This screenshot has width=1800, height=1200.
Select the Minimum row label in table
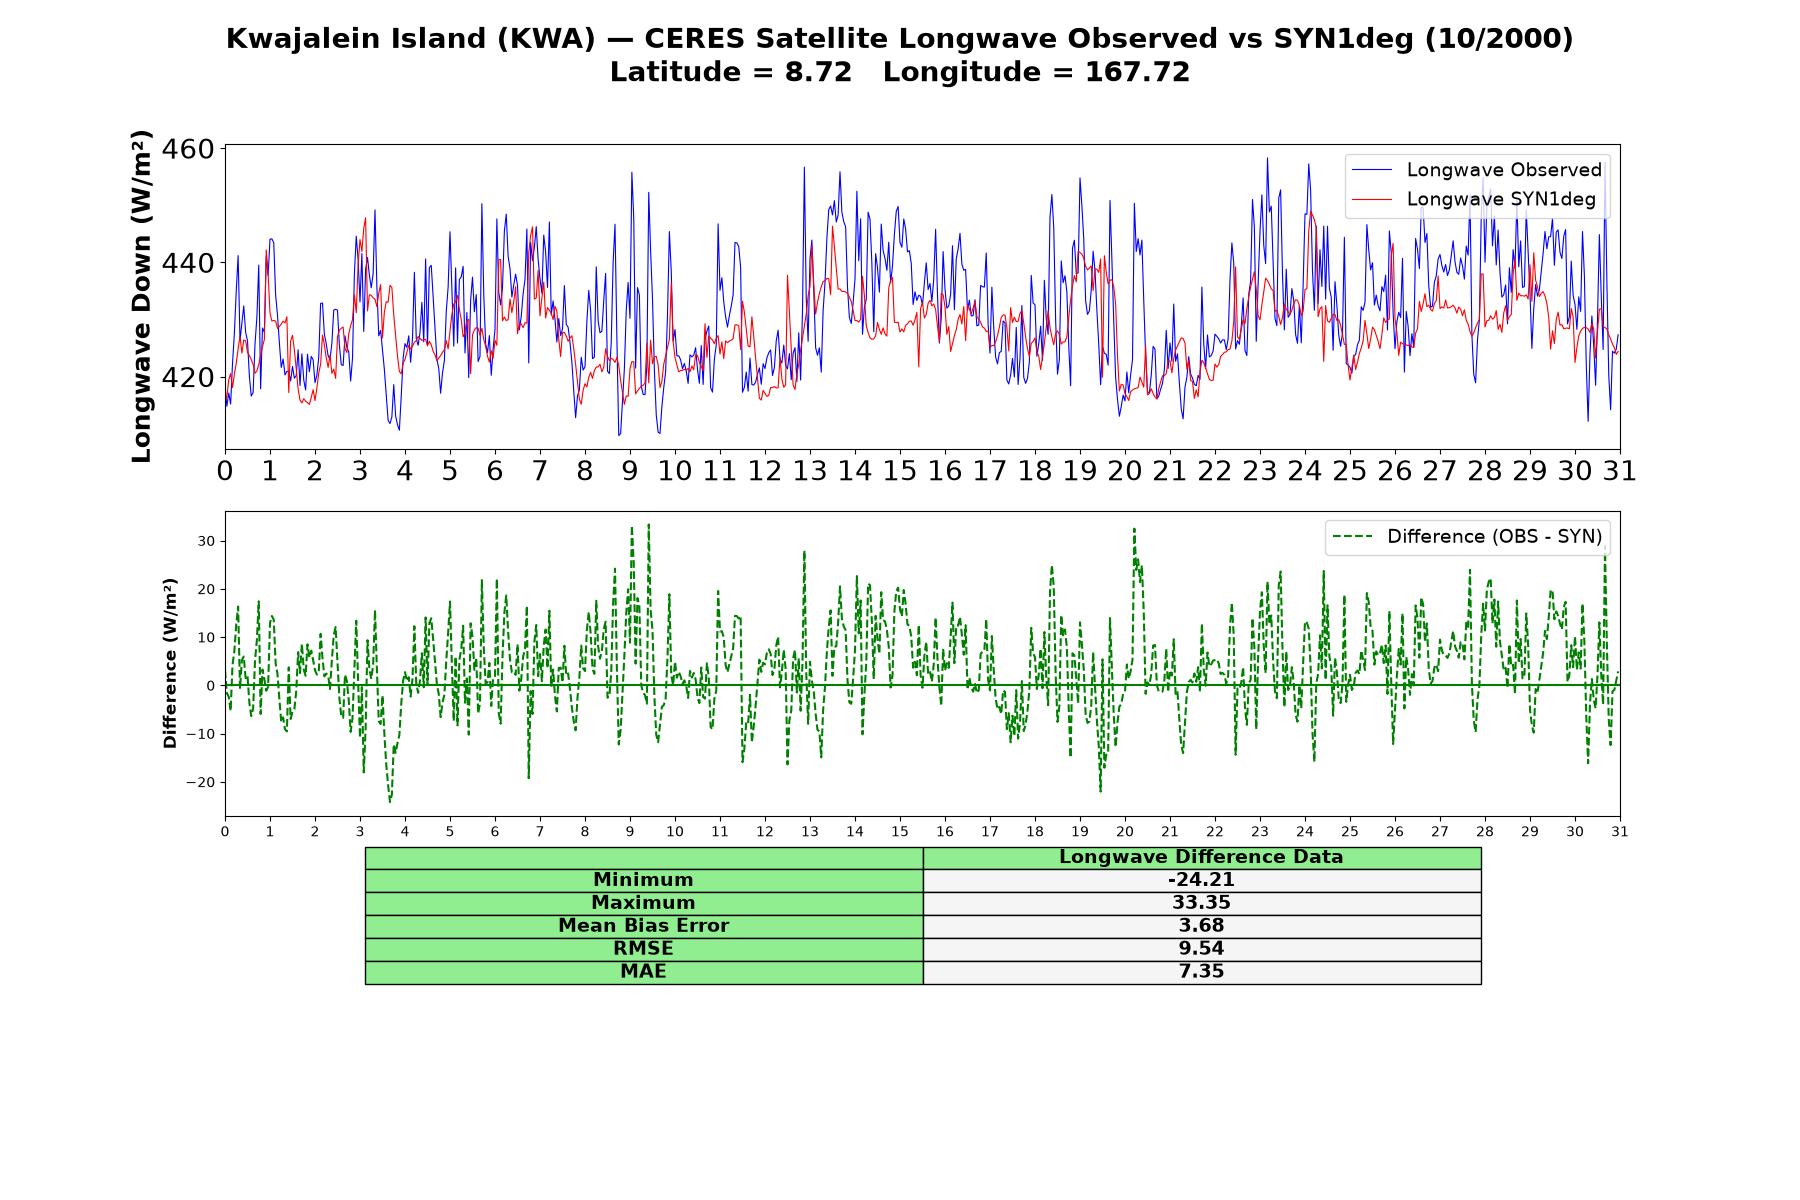pyautogui.click(x=643, y=880)
